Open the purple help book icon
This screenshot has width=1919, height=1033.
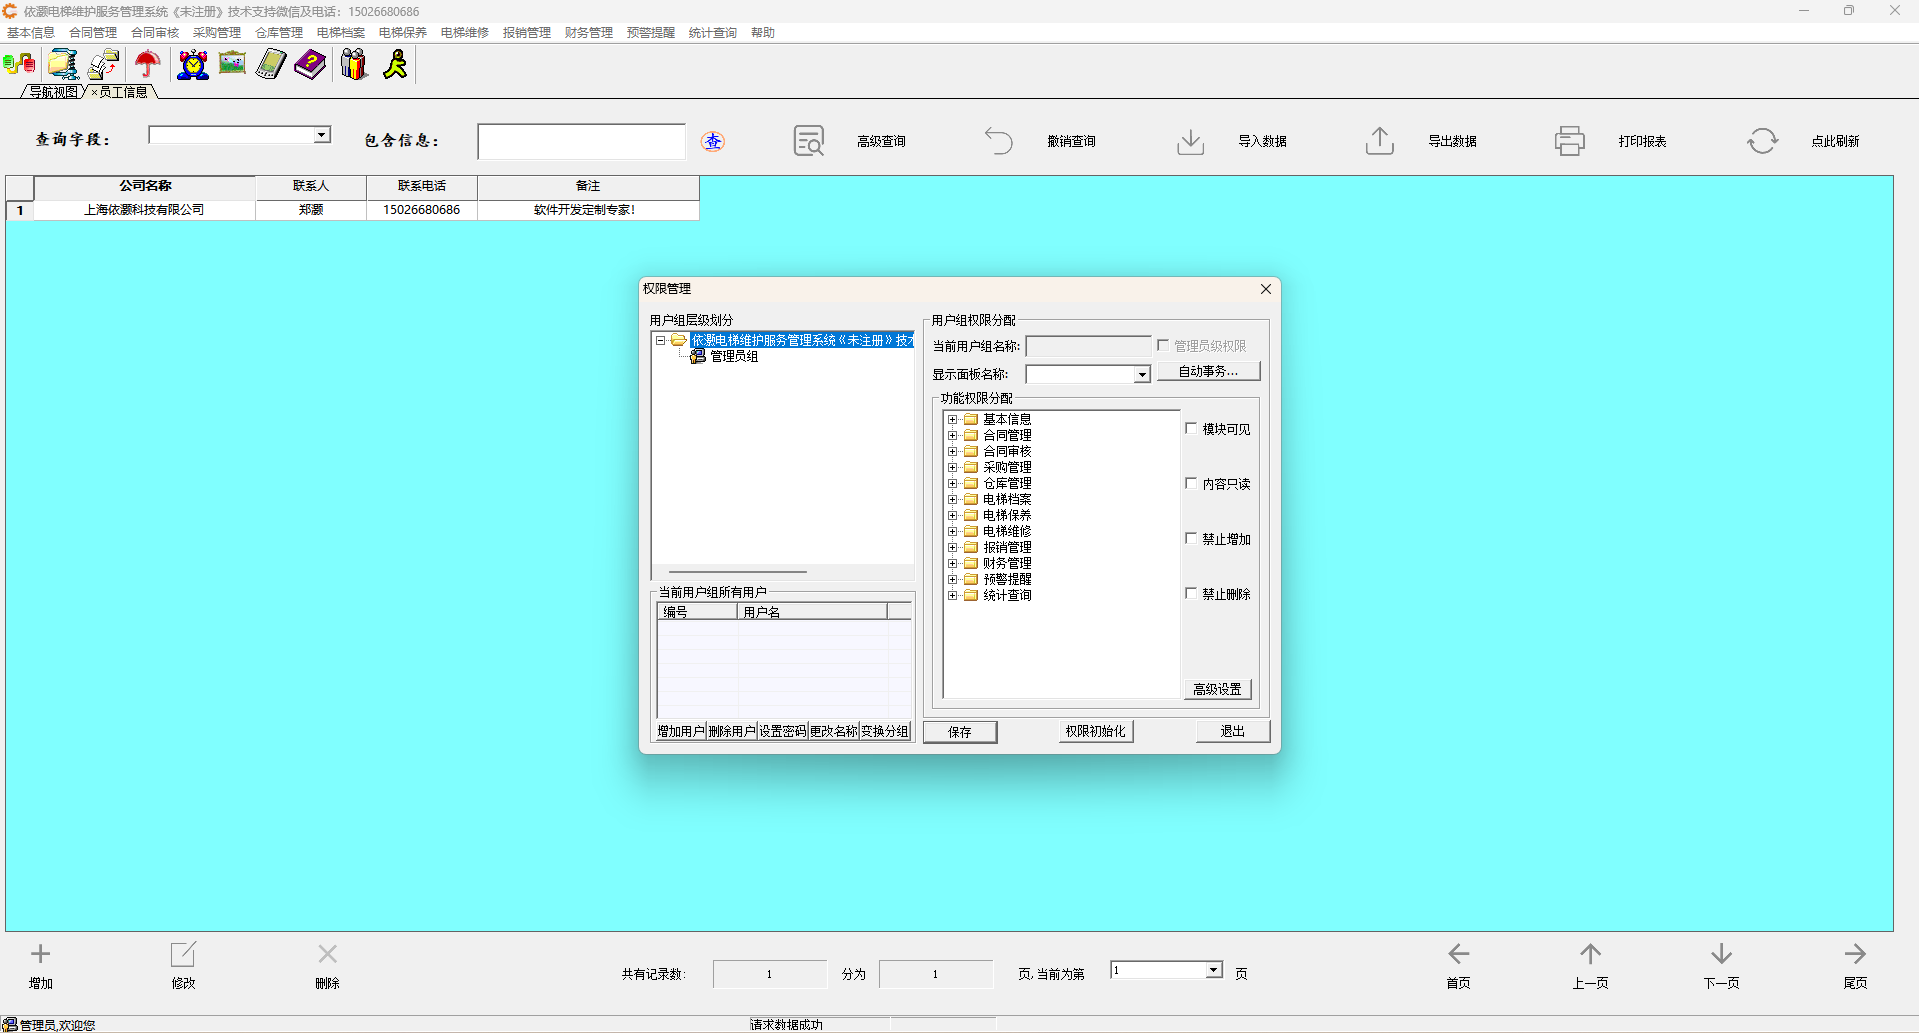(x=310, y=65)
